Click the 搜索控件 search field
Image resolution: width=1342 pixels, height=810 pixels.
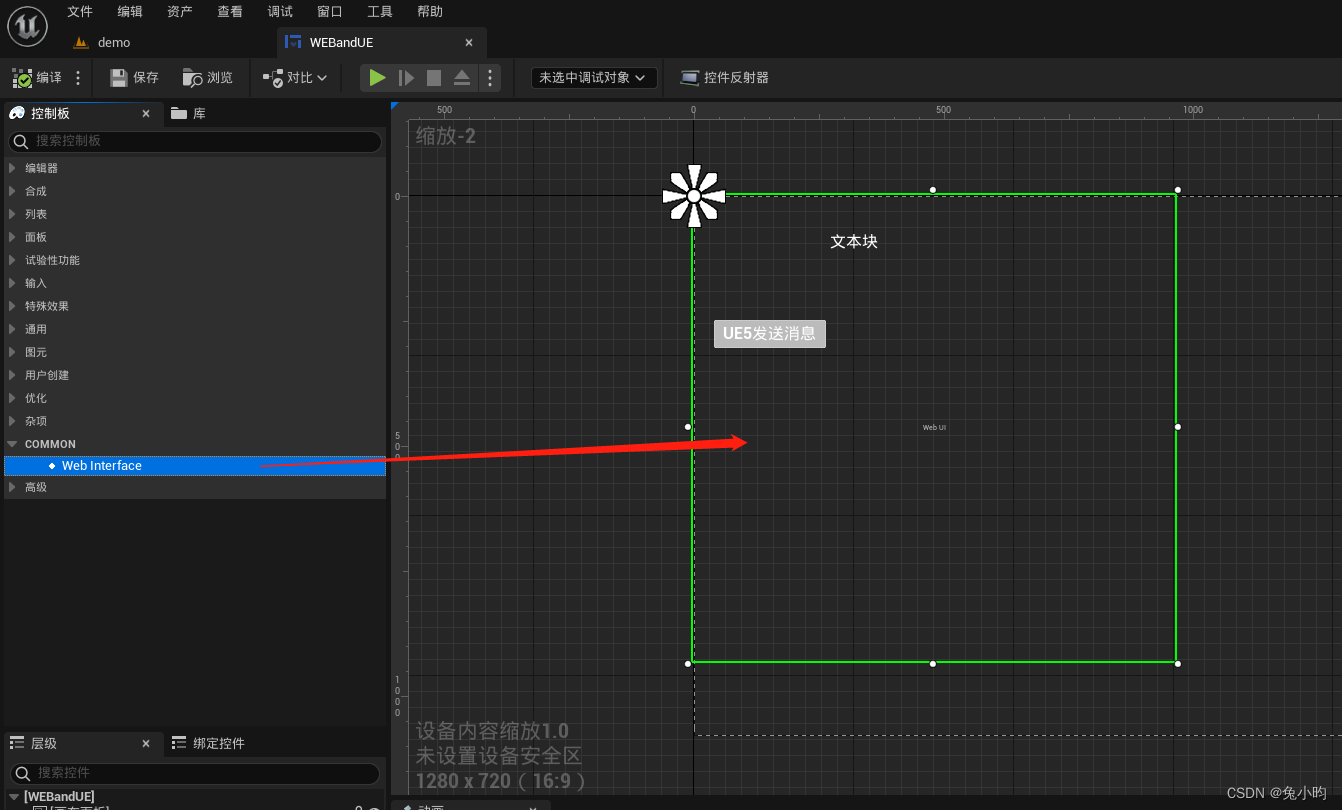pos(195,773)
